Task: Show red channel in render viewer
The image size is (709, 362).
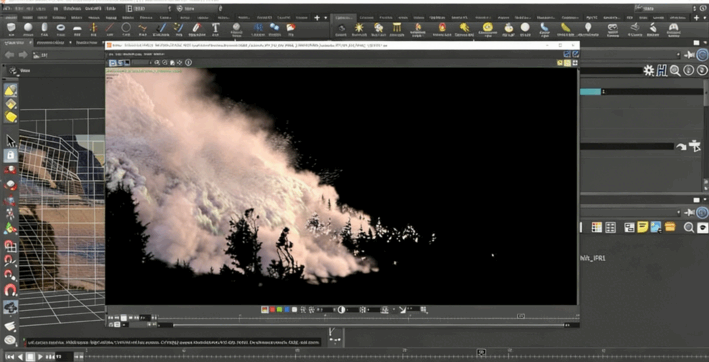Action: [x=273, y=310]
